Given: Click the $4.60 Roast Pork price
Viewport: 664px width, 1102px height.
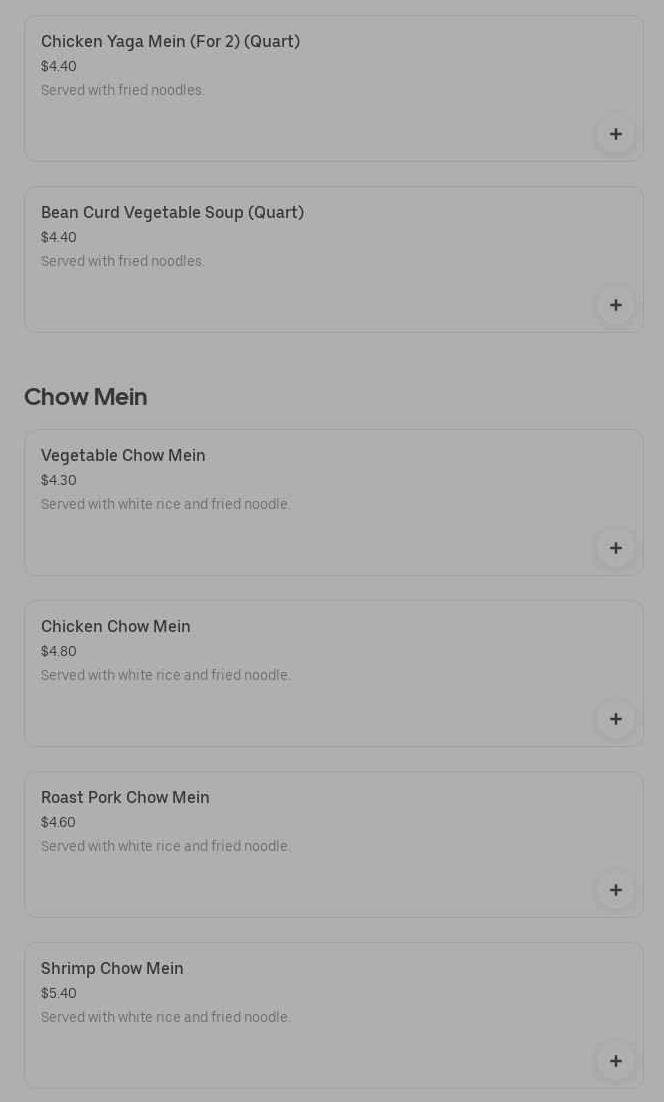Looking at the screenshot, I should point(58,822).
